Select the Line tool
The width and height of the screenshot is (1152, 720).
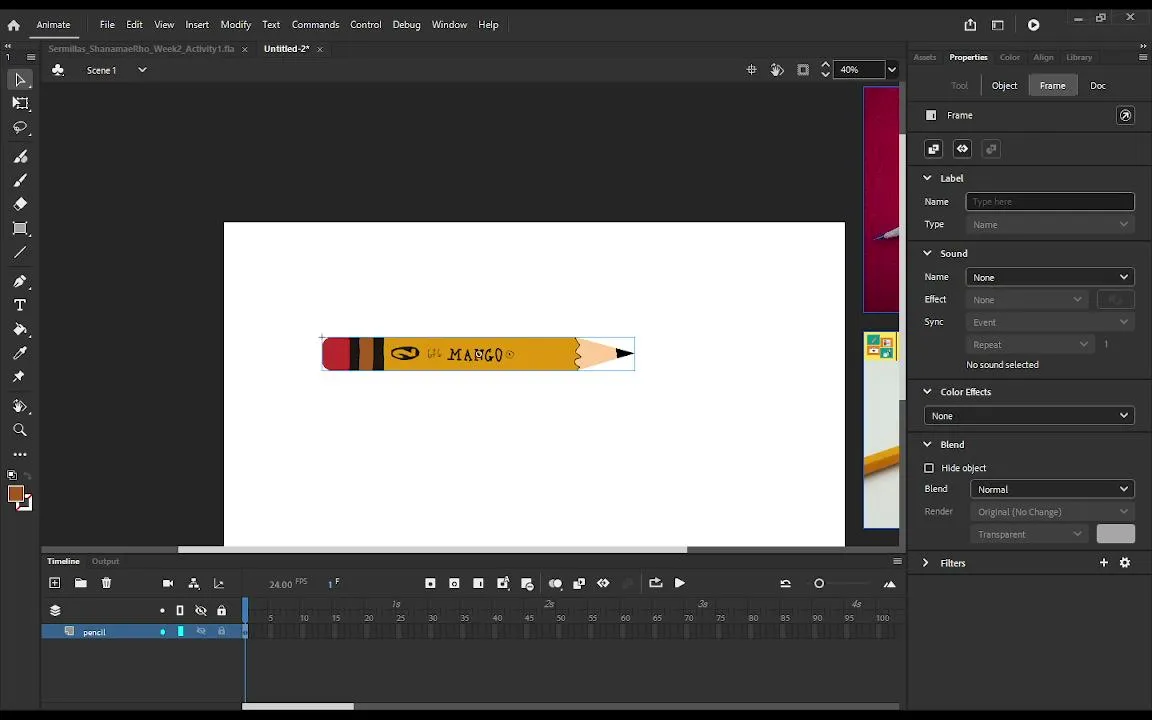(20, 253)
